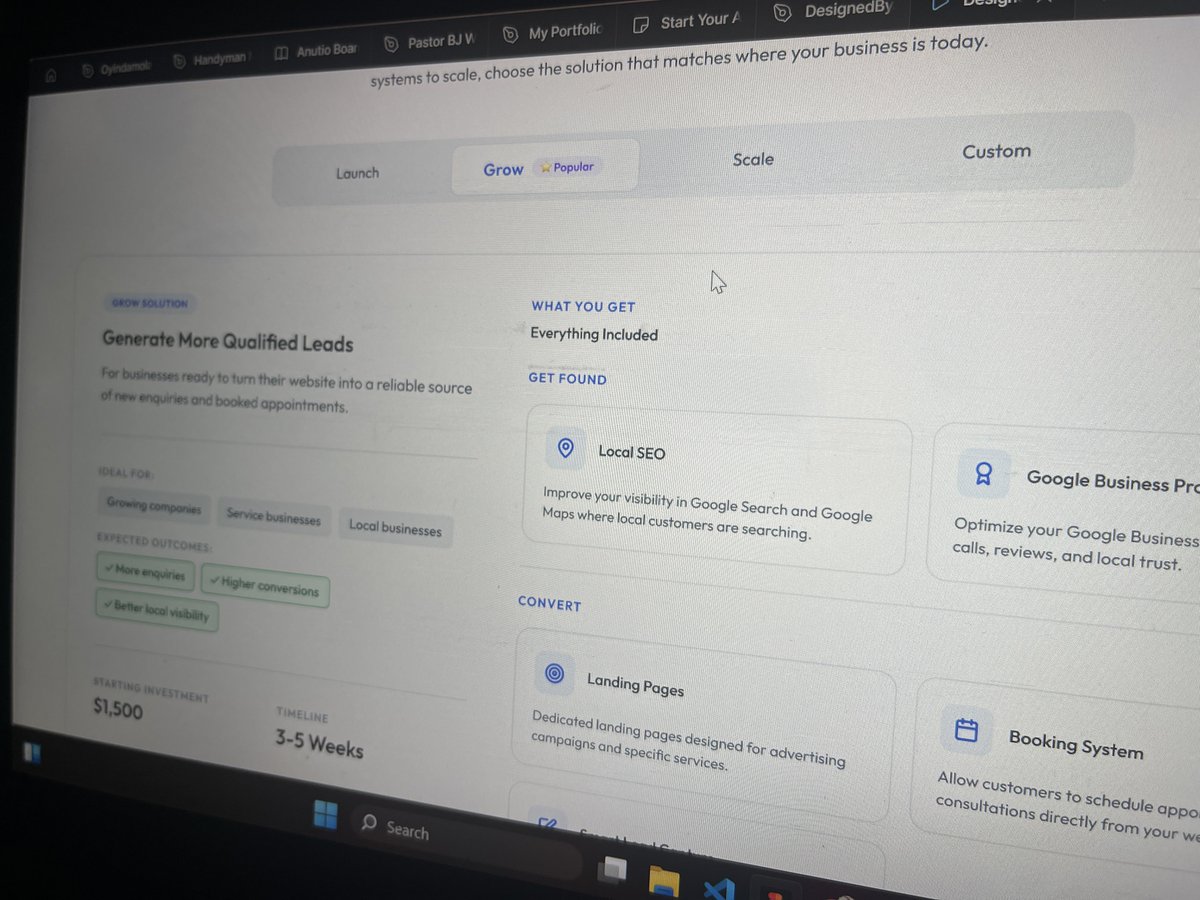The height and width of the screenshot is (900, 1200).
Task: Click the Higher conversions outcome chip
Action: (x=265, y=585)
